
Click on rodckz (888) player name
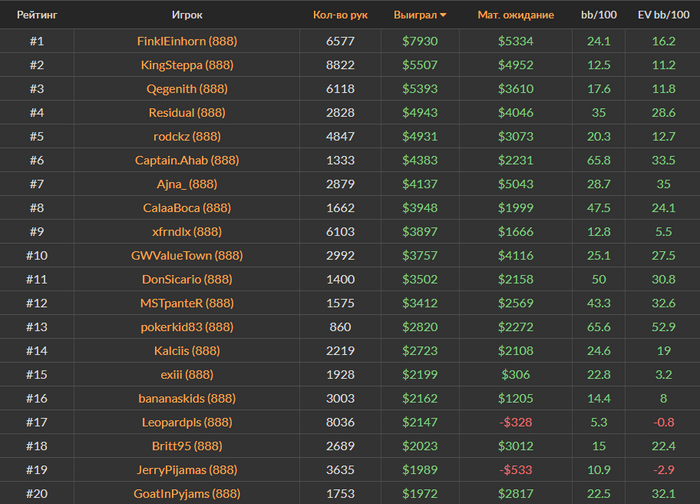[x=187, y=137]
